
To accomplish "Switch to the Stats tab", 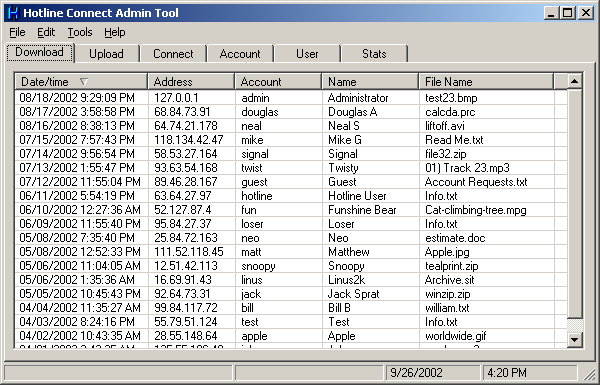I will (374, 54).
